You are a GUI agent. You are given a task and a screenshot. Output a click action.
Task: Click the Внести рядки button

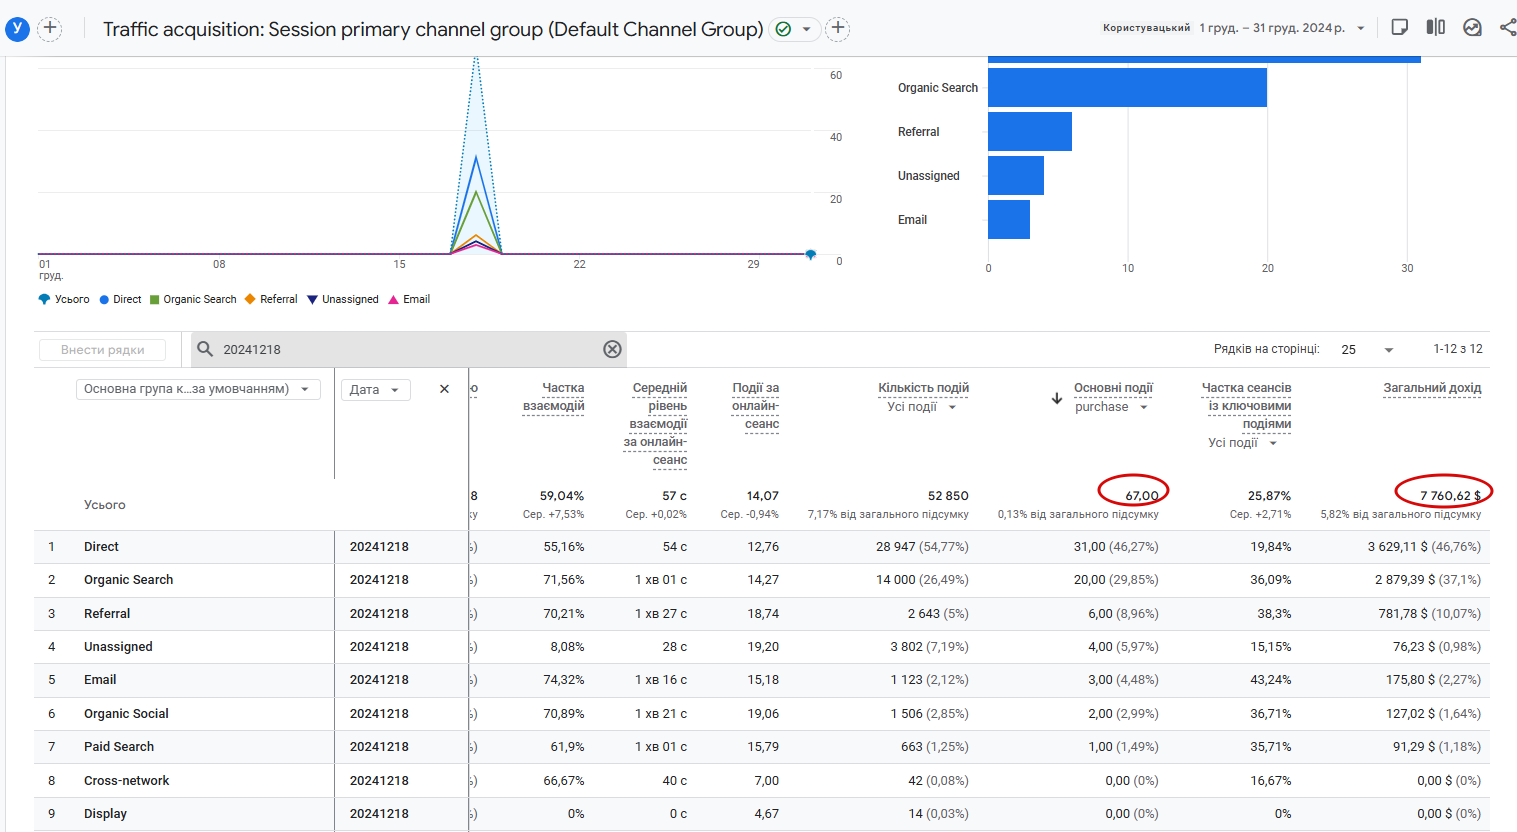click(102, 350)
